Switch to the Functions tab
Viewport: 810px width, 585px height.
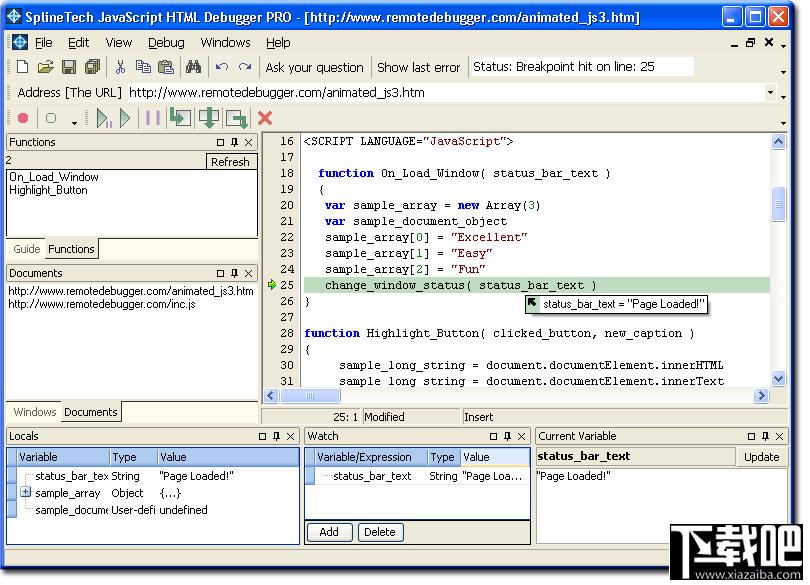[x=71, y=249]
